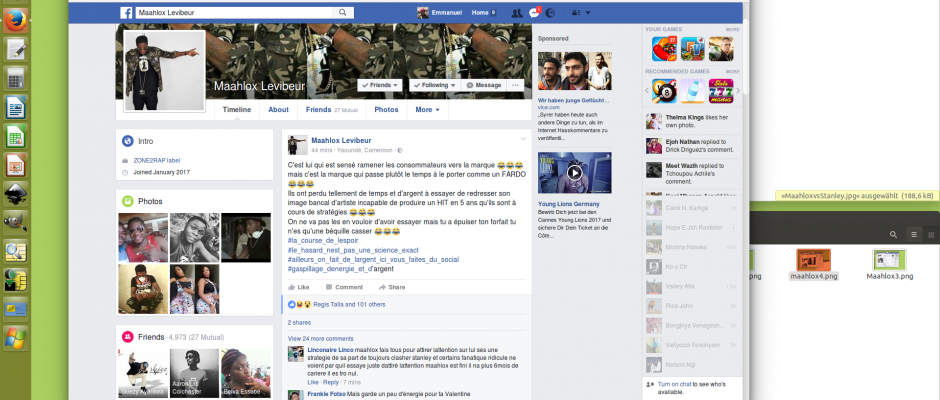Viewport: 940px width, 400px height.
Task: Open Firefox from the Ubuntu launcher
Action: [14, 19]
